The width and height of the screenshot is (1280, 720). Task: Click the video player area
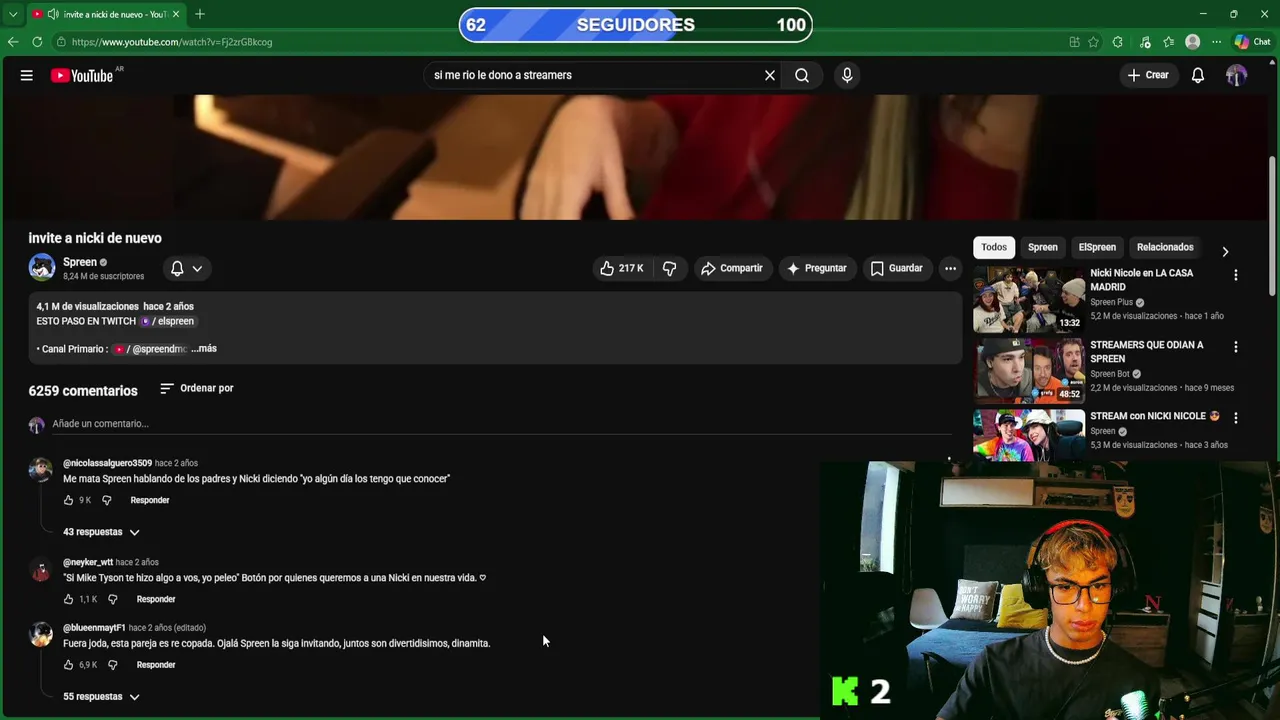click(x=634, y=157)
